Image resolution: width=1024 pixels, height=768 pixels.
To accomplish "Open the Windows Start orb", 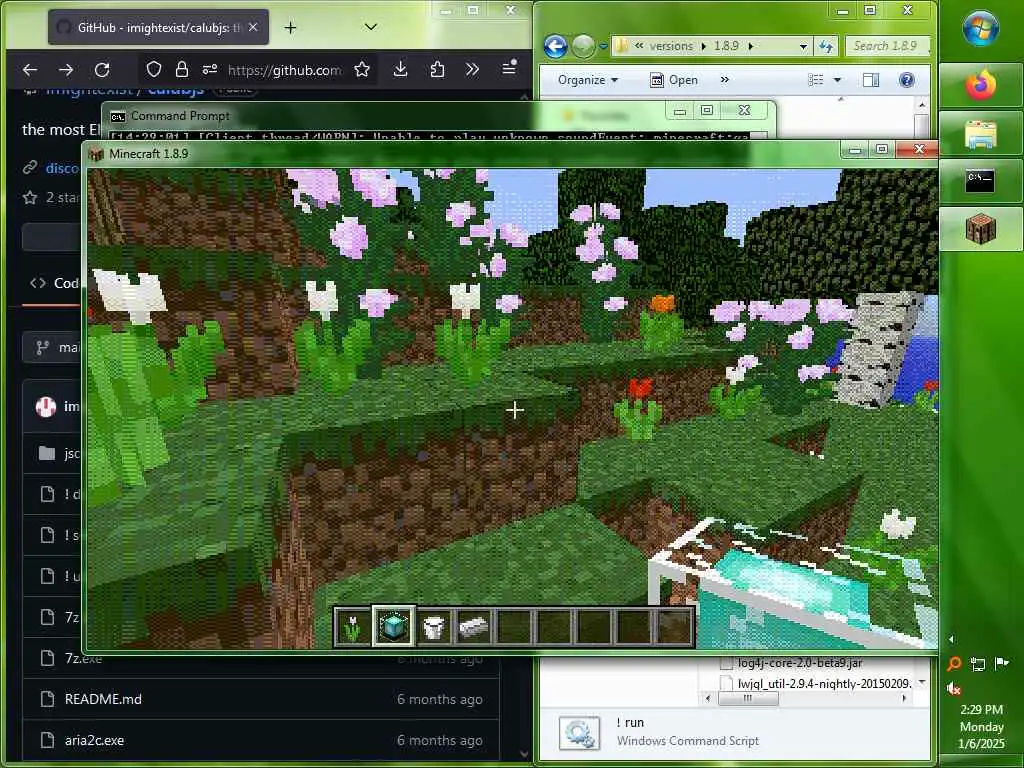I will click(x=980, y=29).
